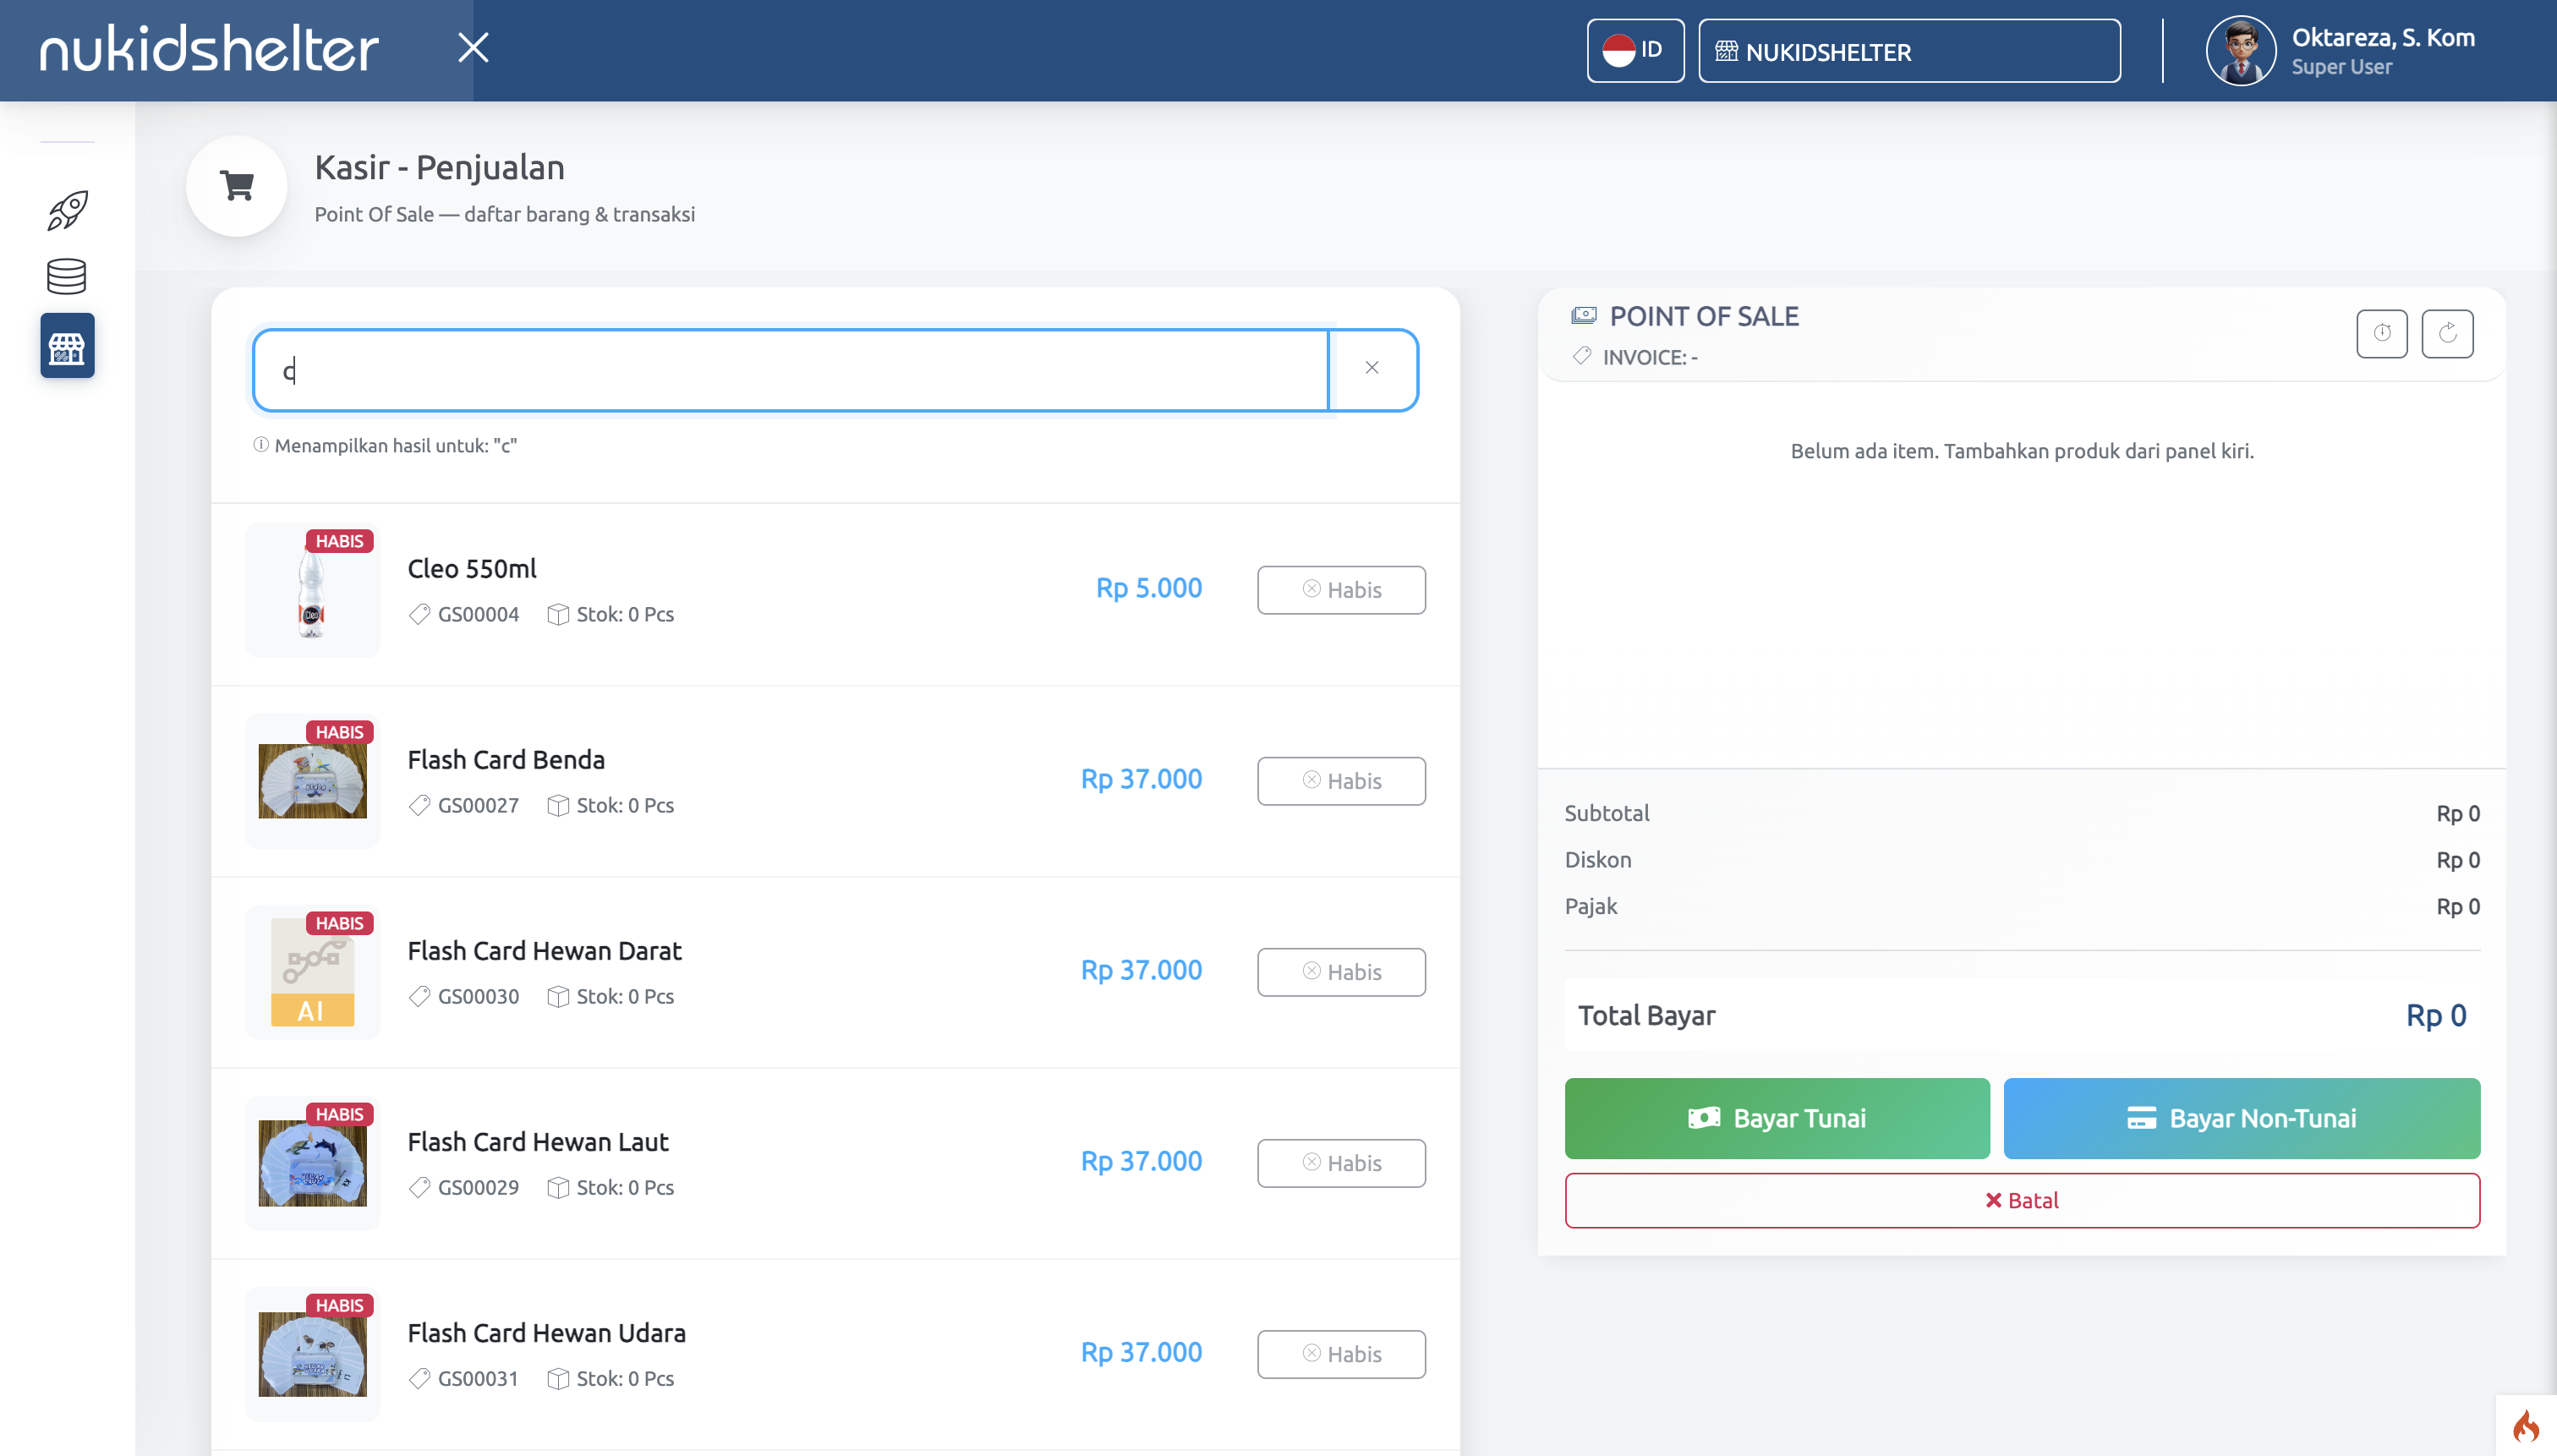This screenshot has width=2557, height=1456.
Task: Click the fire icon at bottom right
Action: (x=2526, y=1425)
